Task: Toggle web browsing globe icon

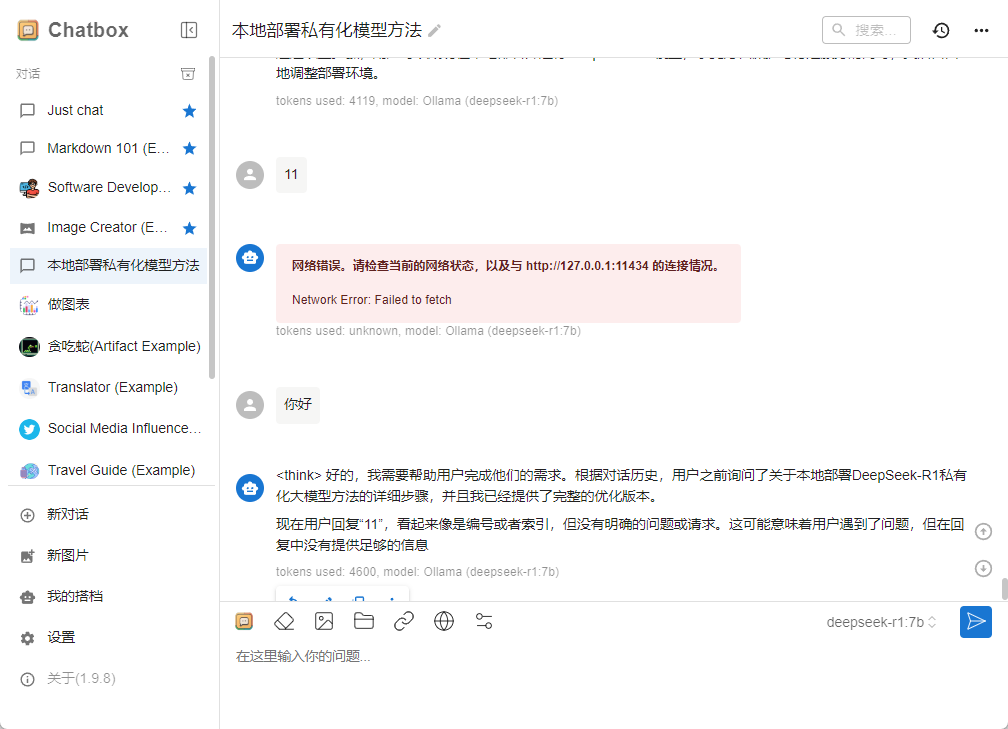Action: 444,621
